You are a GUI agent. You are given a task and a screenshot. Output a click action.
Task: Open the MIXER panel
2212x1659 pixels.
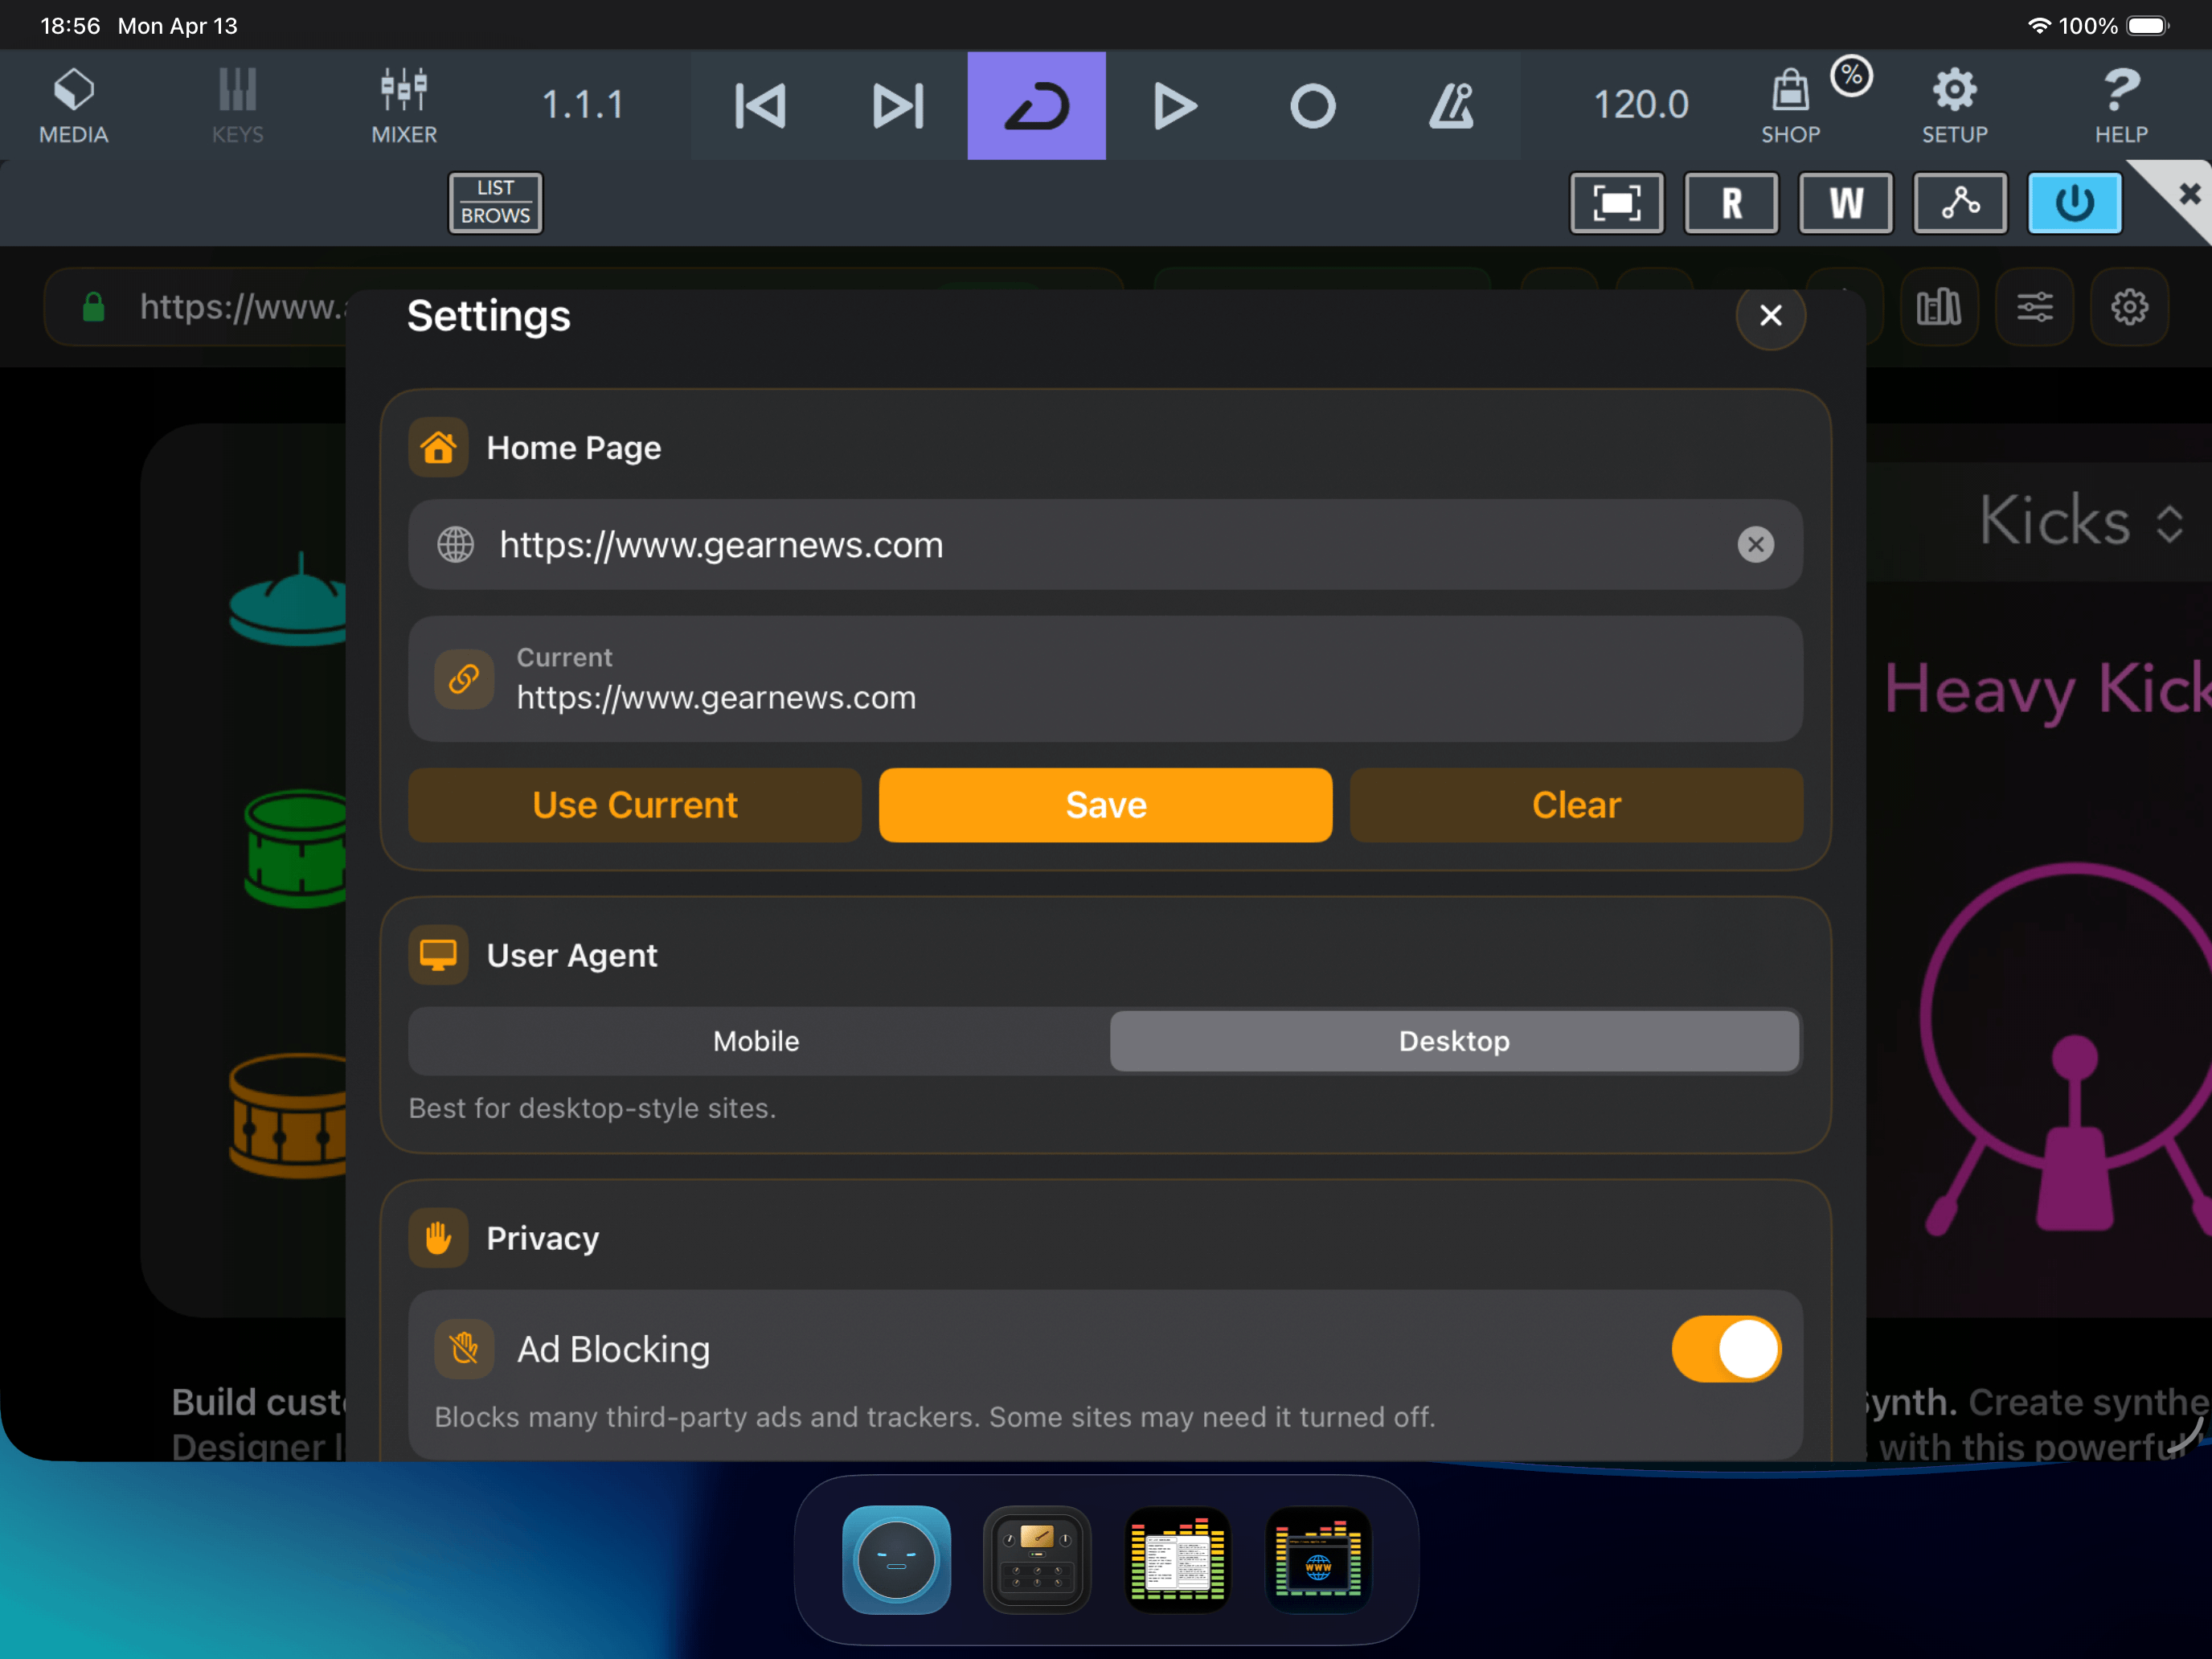[404, 105]
